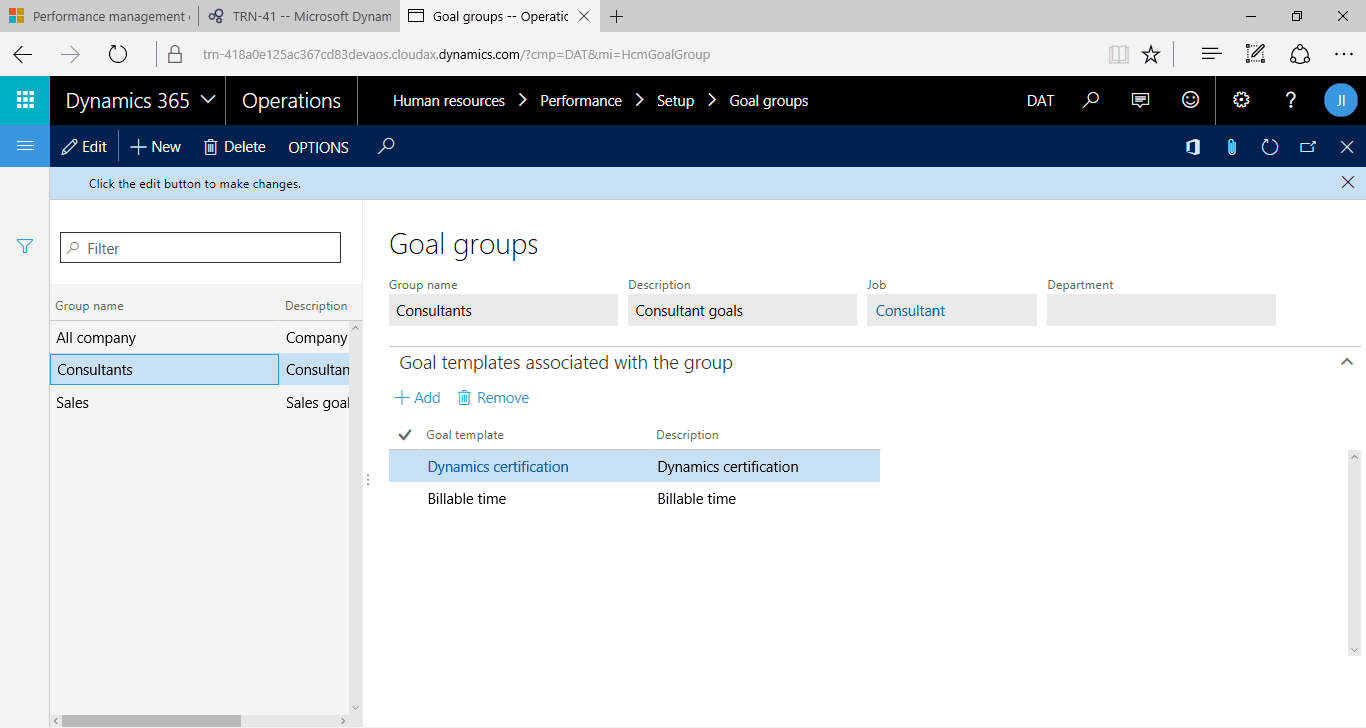
Task: Click the browser refresh button
Action: [118, 54]
